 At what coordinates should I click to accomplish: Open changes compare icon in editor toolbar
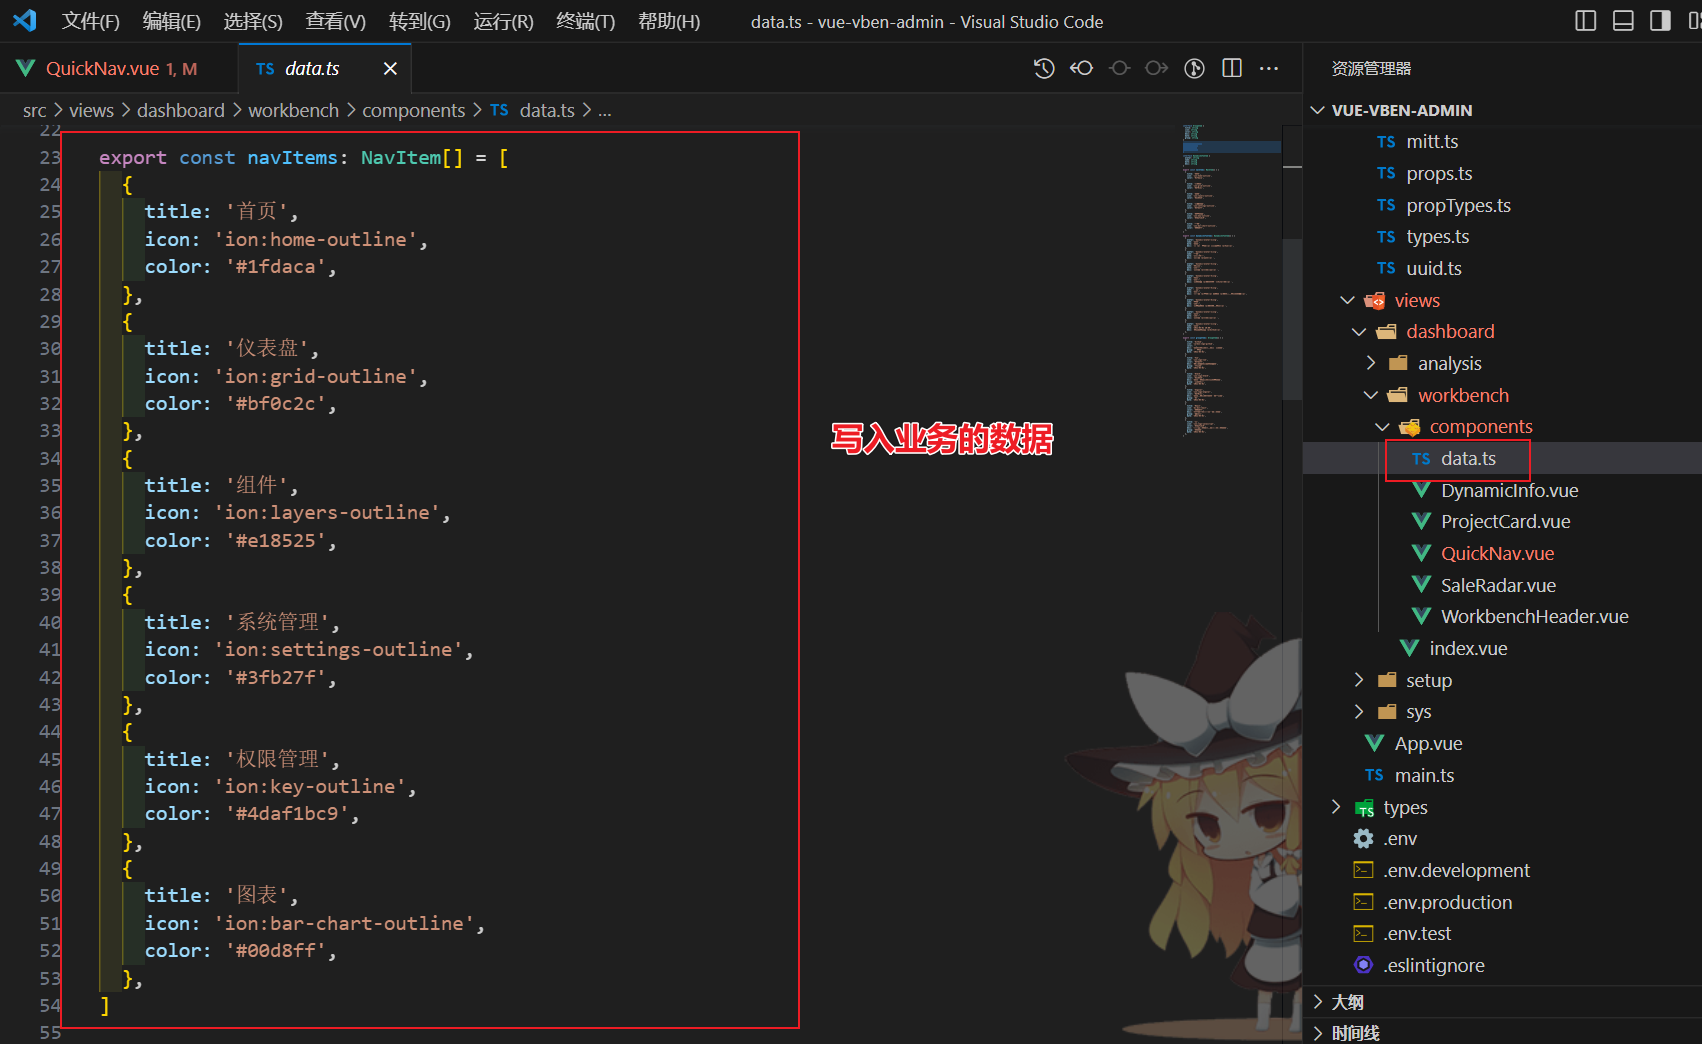point(1081,68)
